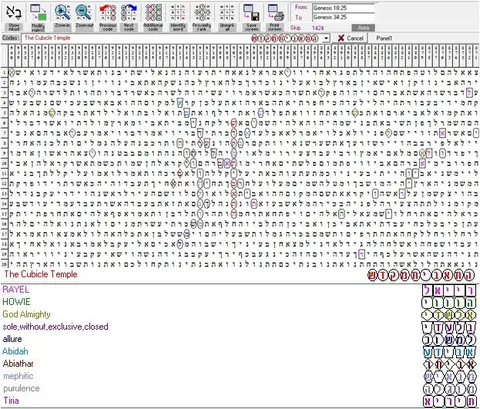This screenshot has height=409, width=480.
Task: Click the red Hebrew letters for The Cubicle Temple
Action: (x=421, y=276)
